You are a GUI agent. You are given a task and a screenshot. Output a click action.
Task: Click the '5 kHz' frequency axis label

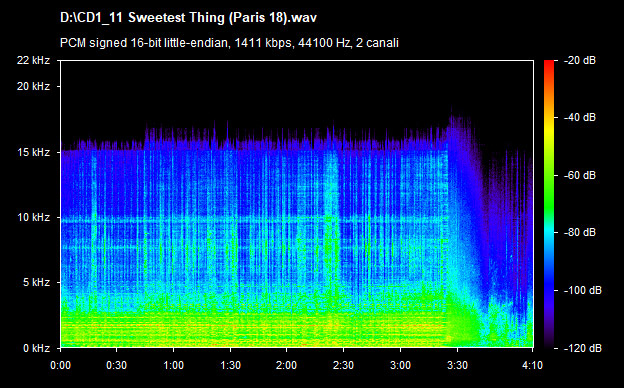click(36, 283)
